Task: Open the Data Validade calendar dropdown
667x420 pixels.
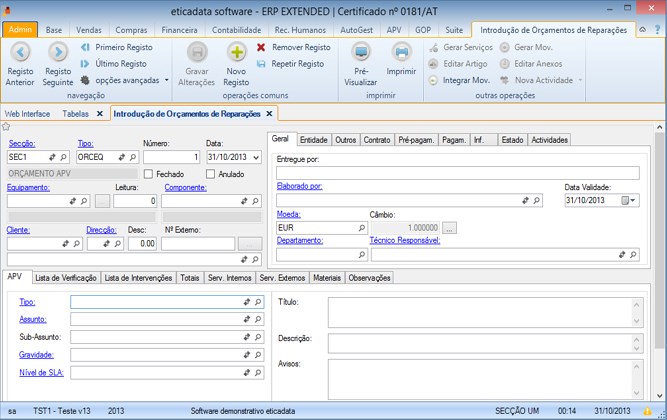Action: coord(630,200)
